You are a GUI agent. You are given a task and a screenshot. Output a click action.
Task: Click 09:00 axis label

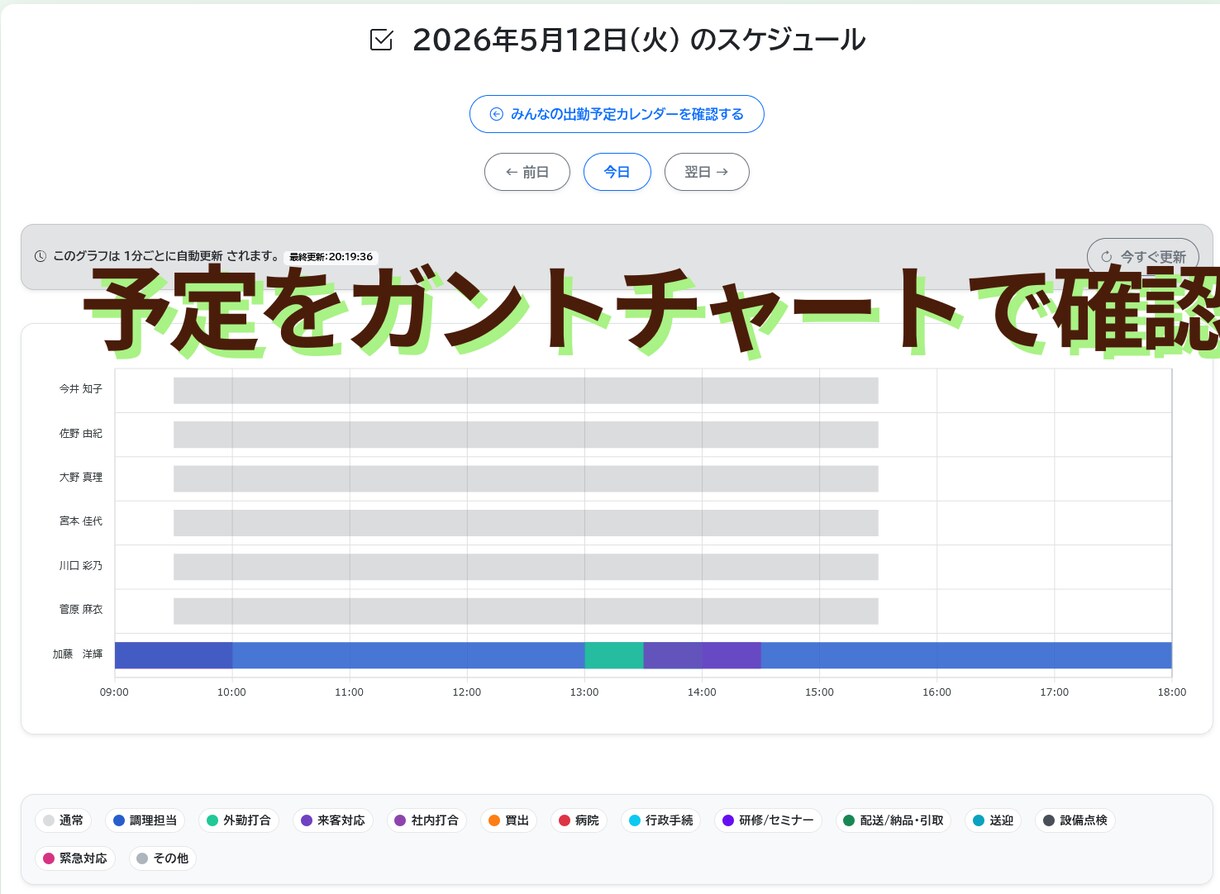[114, 692]
